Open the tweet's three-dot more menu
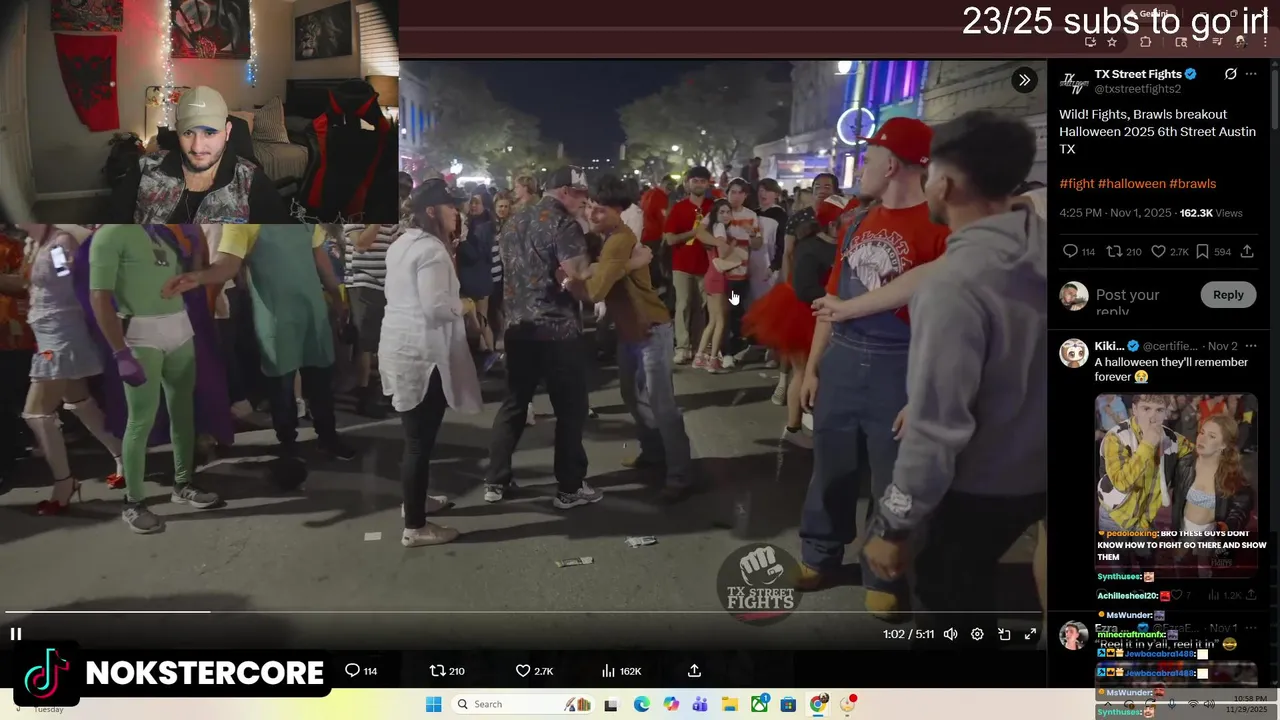The image size is (1280, 720). 1251,74
